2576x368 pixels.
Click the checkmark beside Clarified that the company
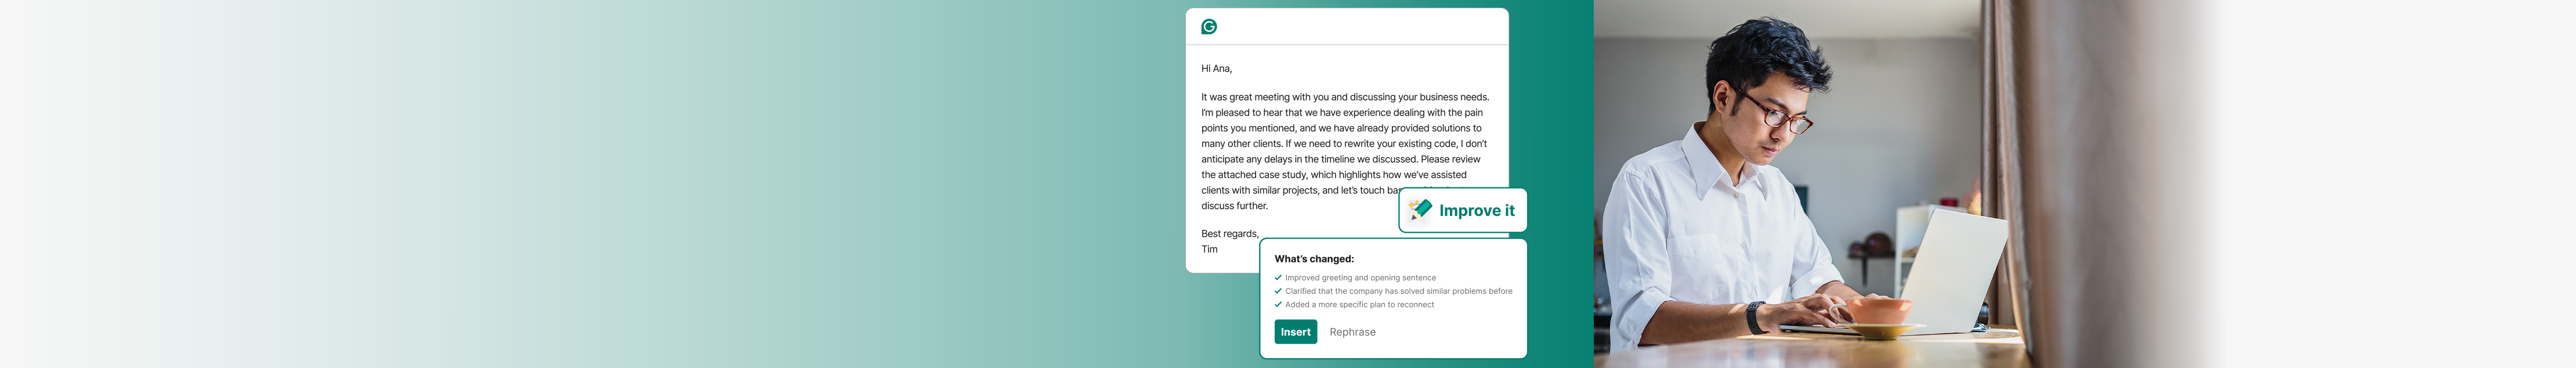coord(1278,291)
